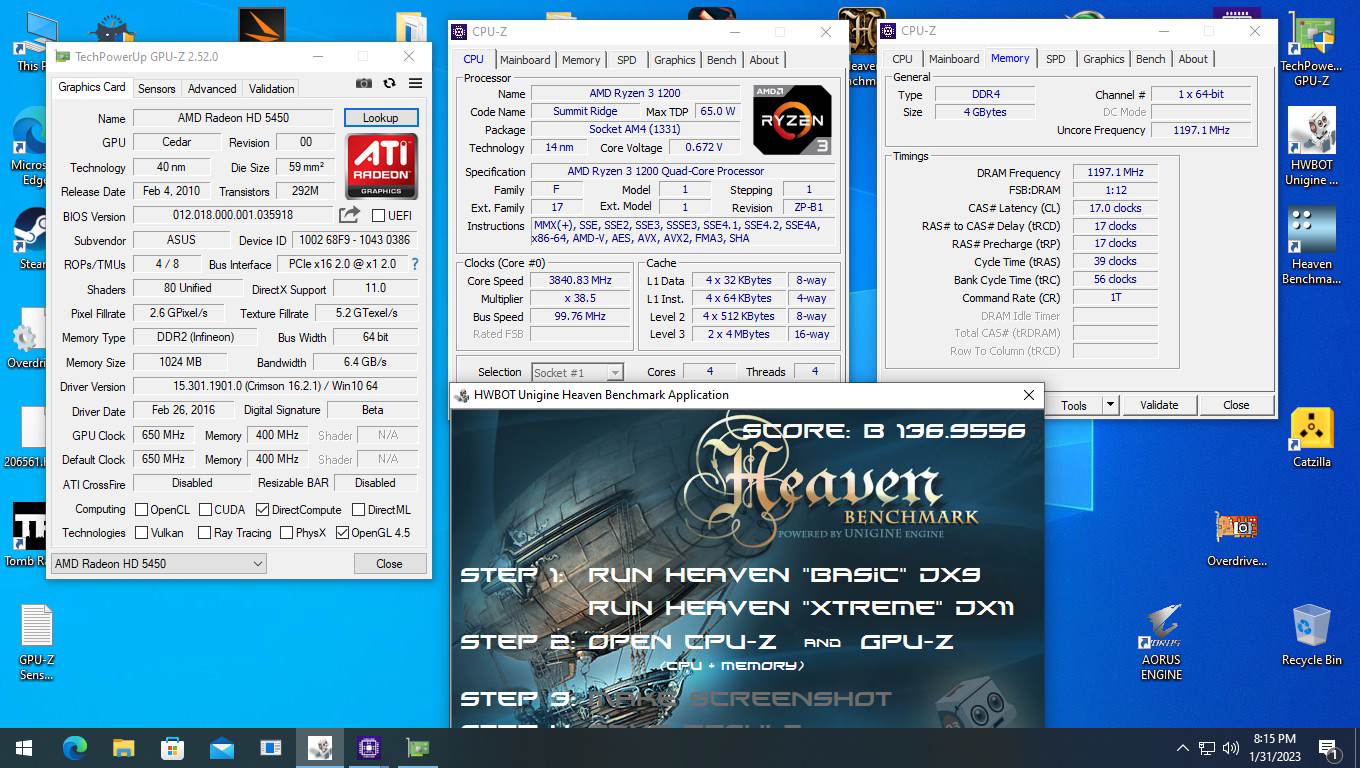
Task: Open the TechPowerUp GPU-Z desktop shortcut
Action: 1311,50
